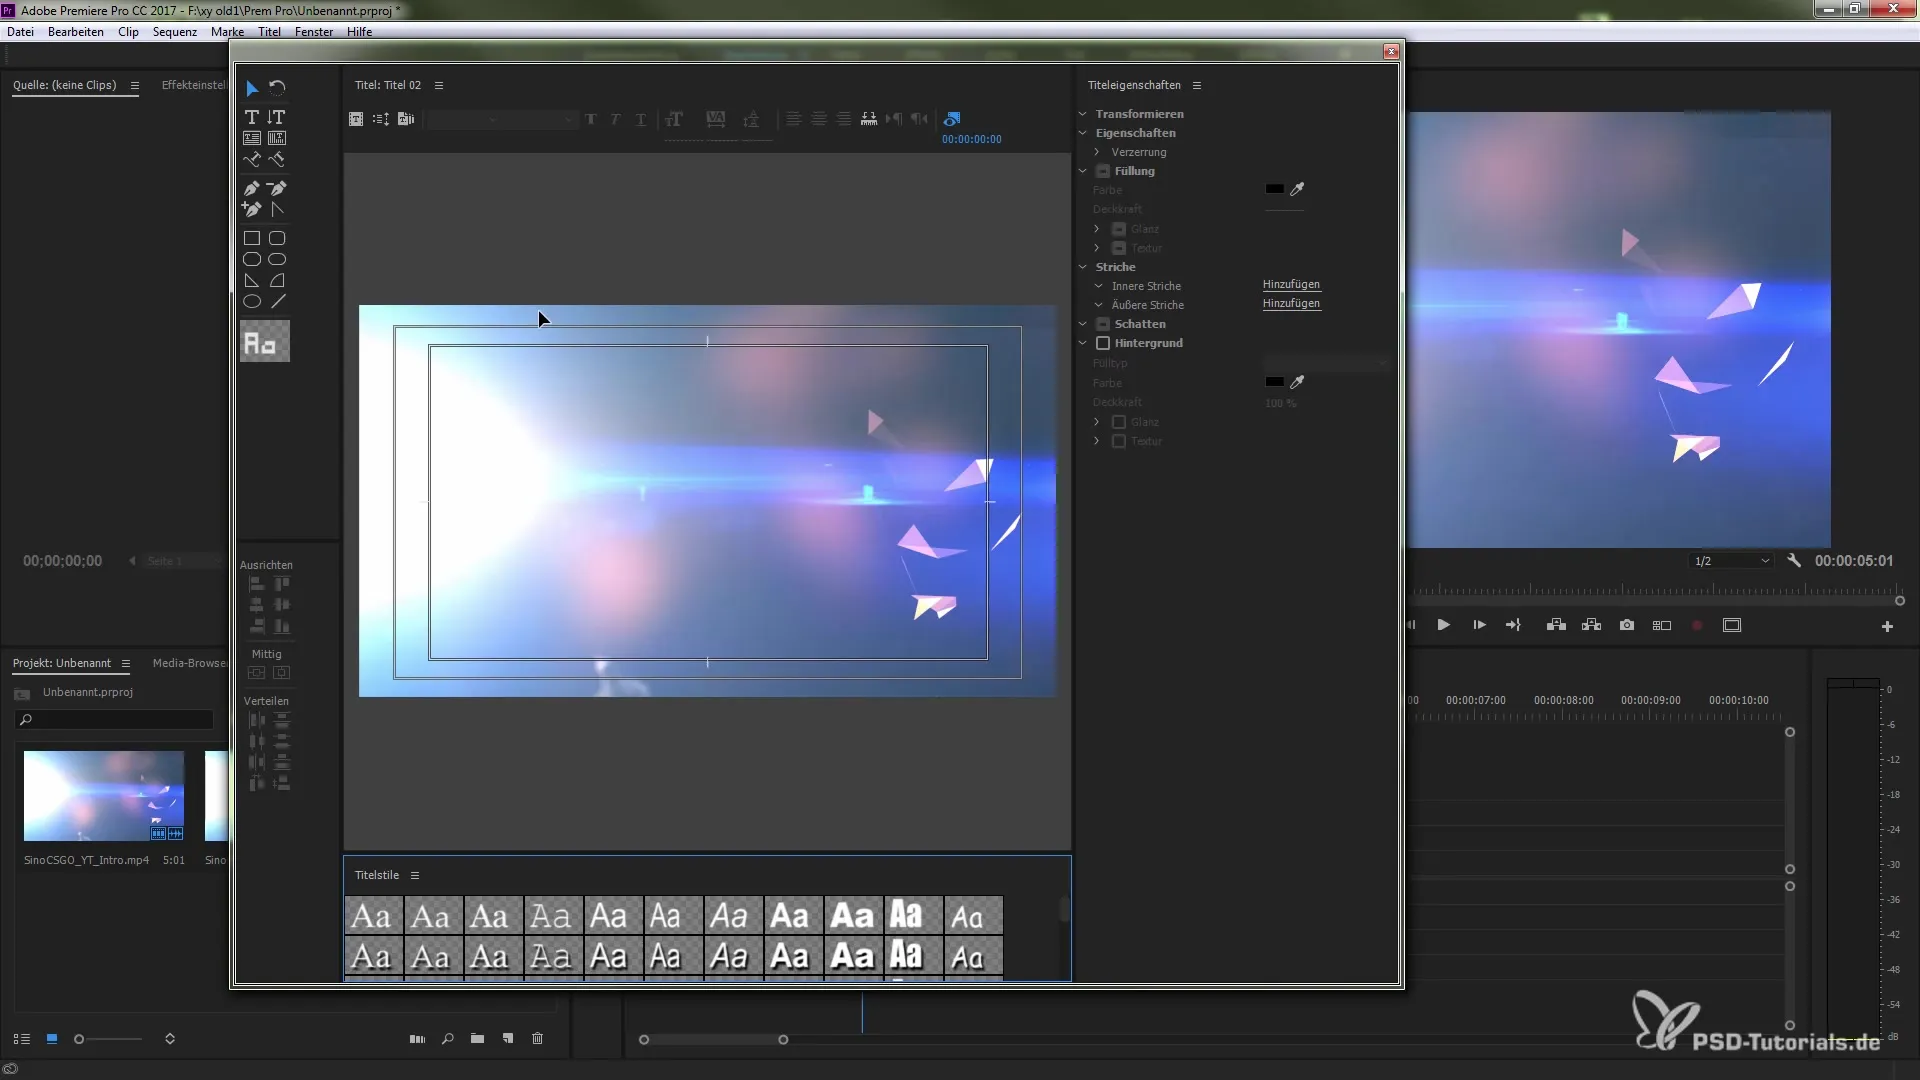Play the program monitor
Screen dimensions: 1920x1080
coord(1443,625)
